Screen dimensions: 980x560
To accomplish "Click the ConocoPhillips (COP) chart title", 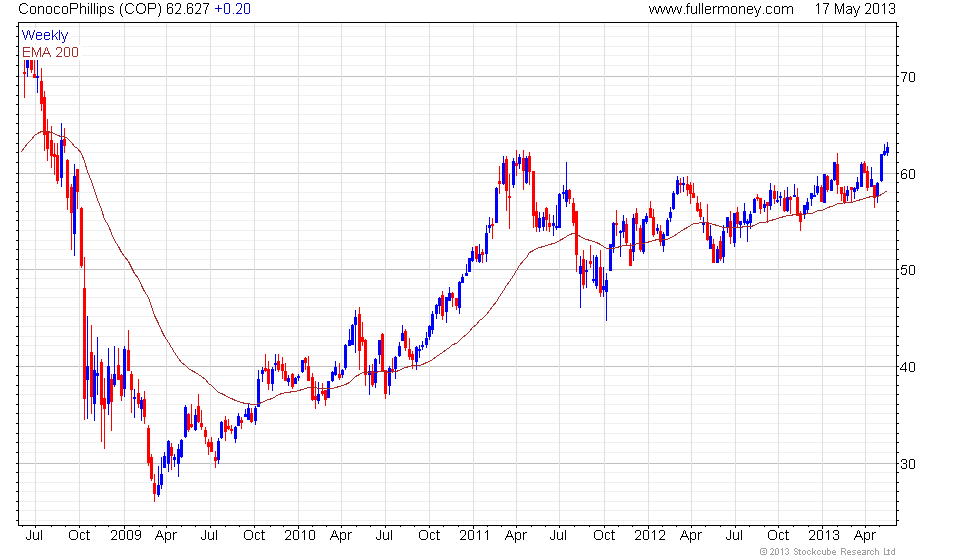I will [90, 9].
